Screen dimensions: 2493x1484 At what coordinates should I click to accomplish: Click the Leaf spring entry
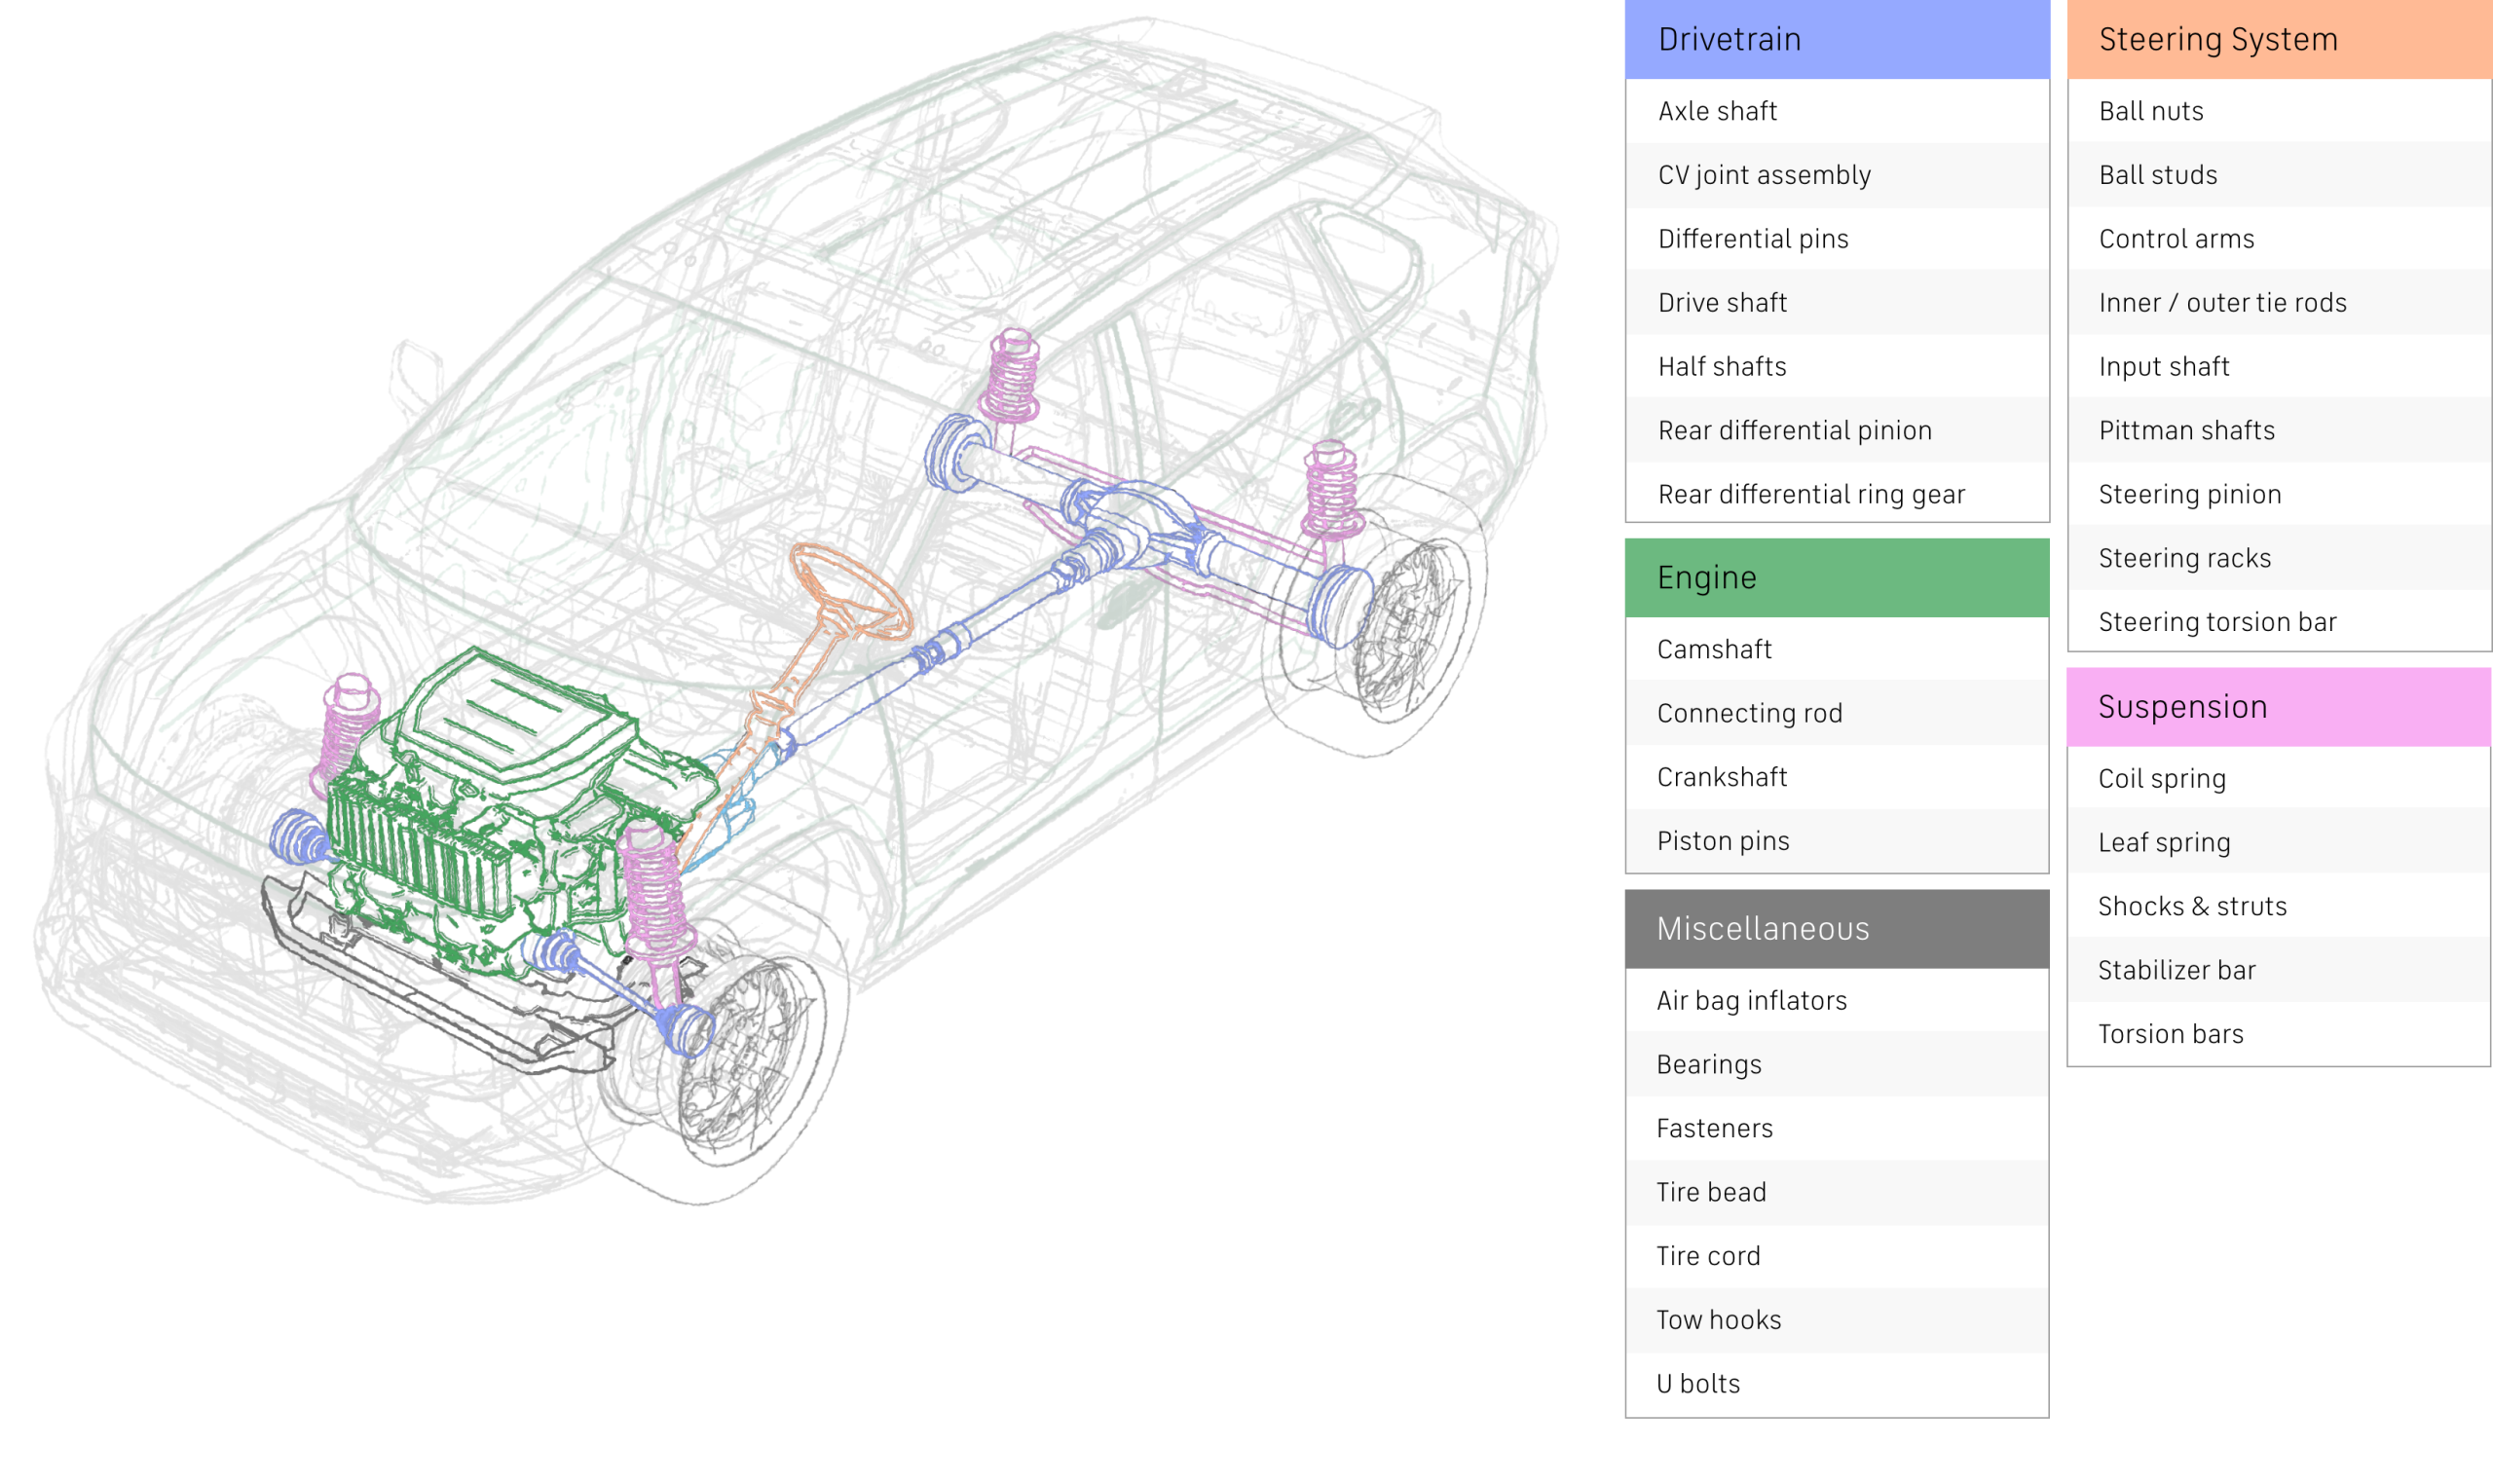click(x=2279, y=843)
